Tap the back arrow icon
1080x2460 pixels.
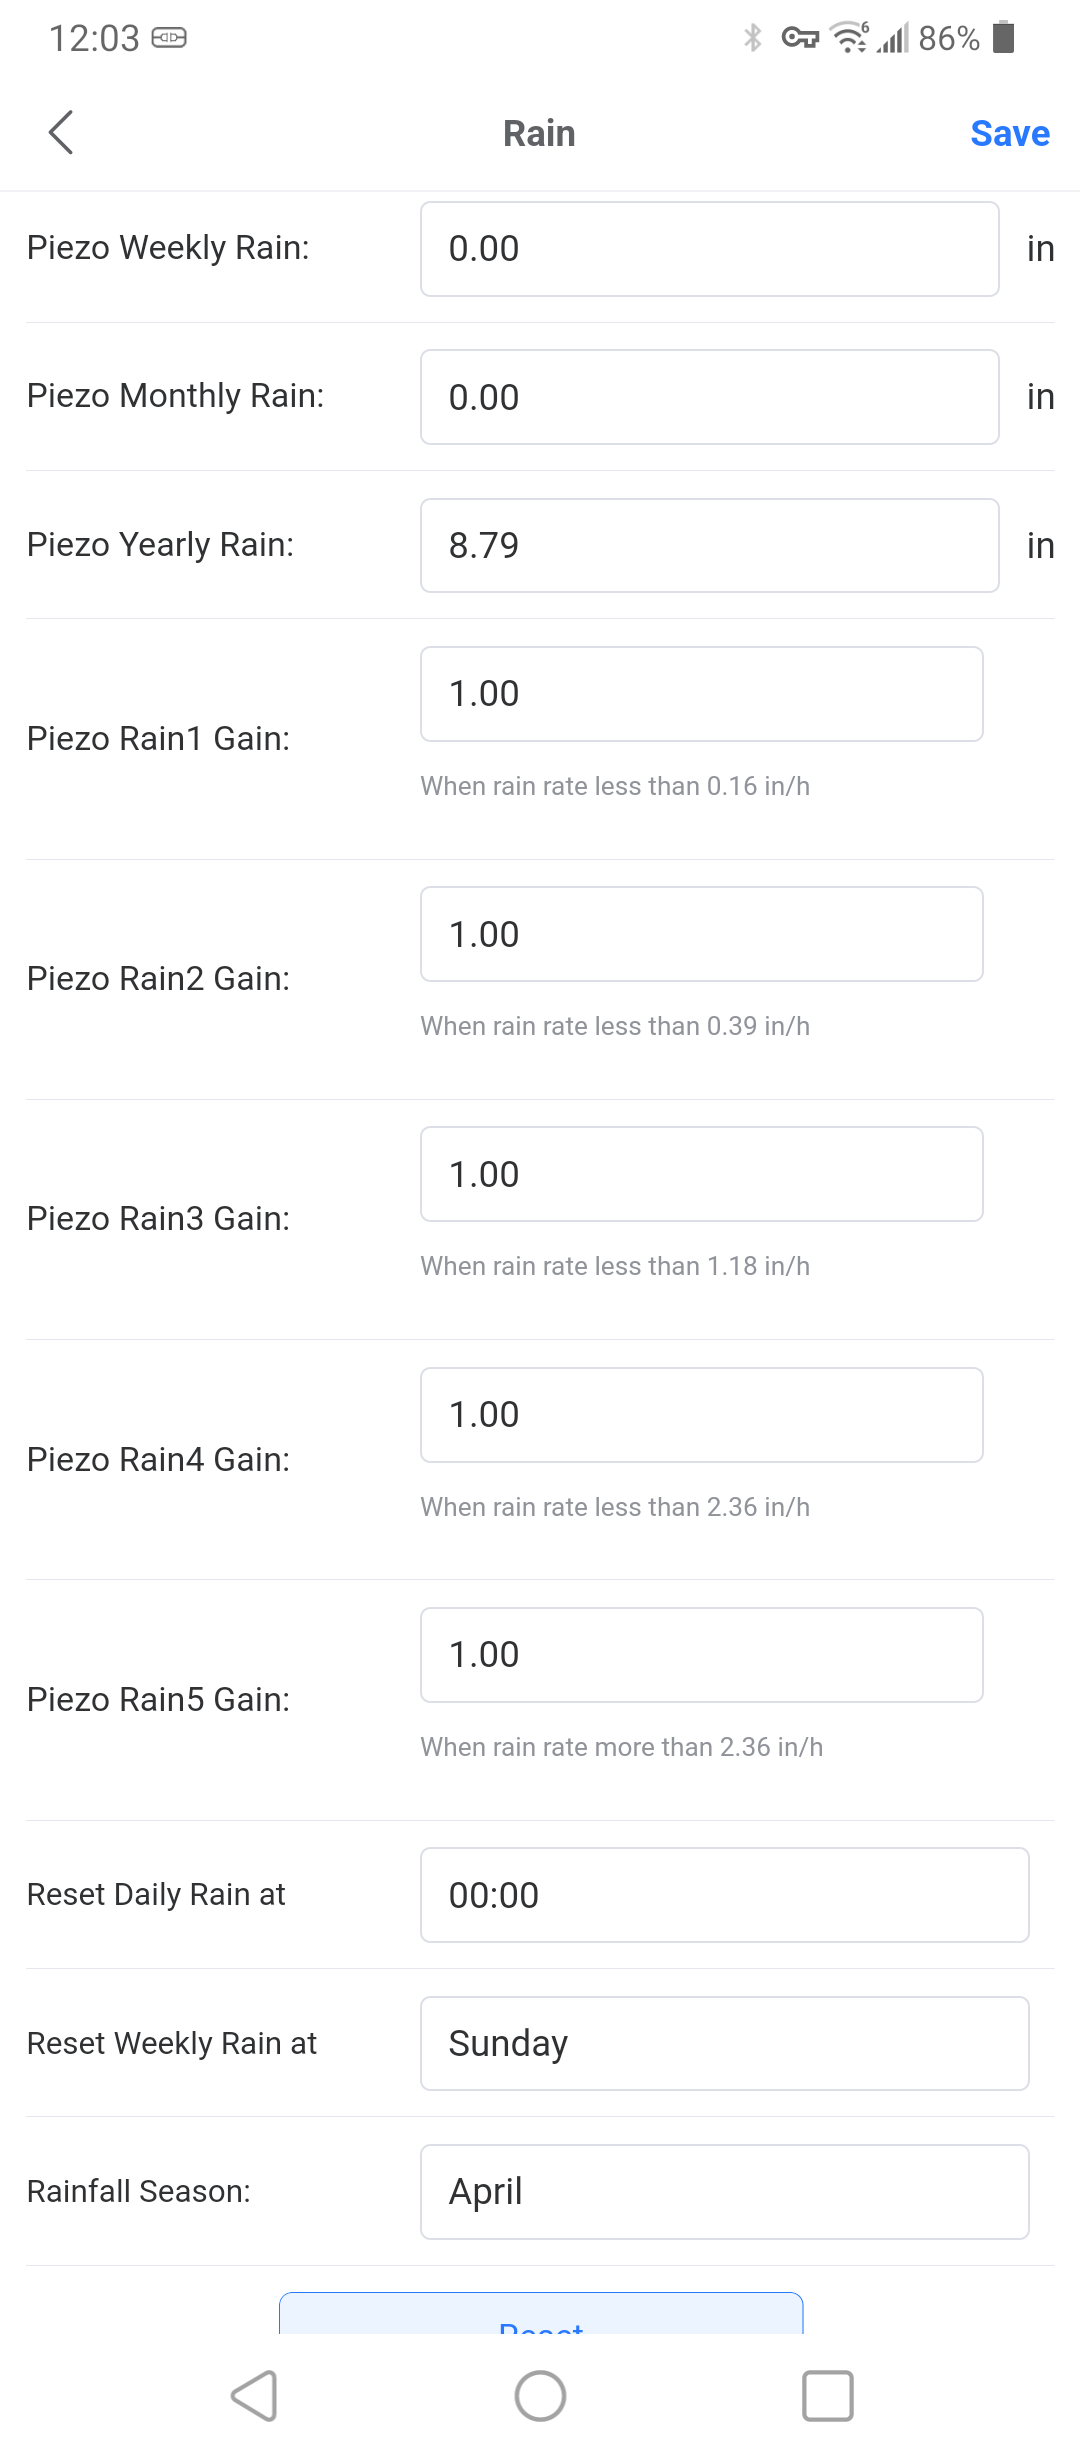click(x=61, y=133)
